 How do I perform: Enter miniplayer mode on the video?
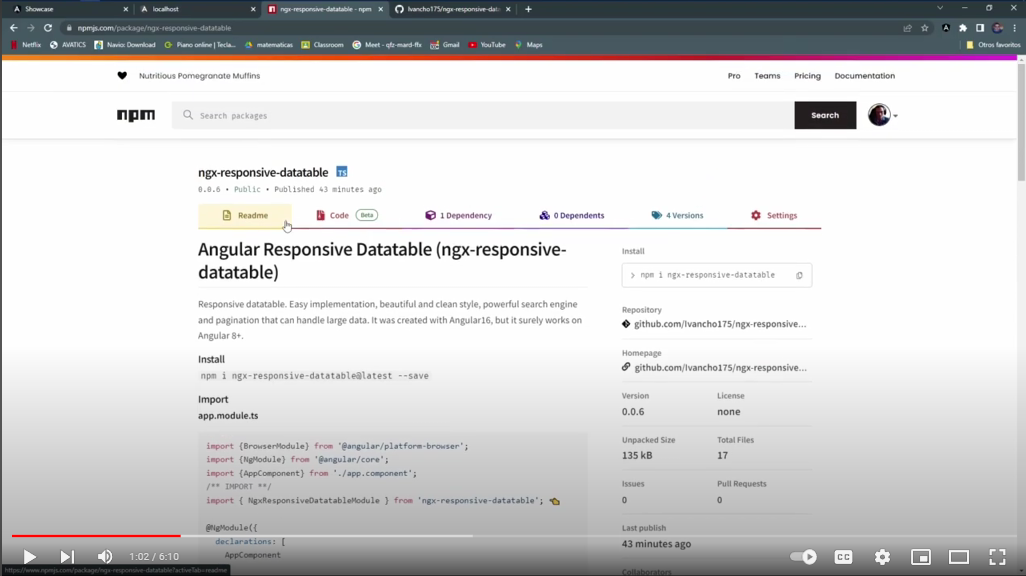(x=919, y=557)
